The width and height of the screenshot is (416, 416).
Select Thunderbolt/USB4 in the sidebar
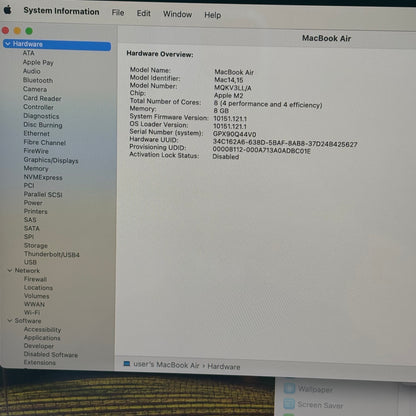tap(52, 254)
